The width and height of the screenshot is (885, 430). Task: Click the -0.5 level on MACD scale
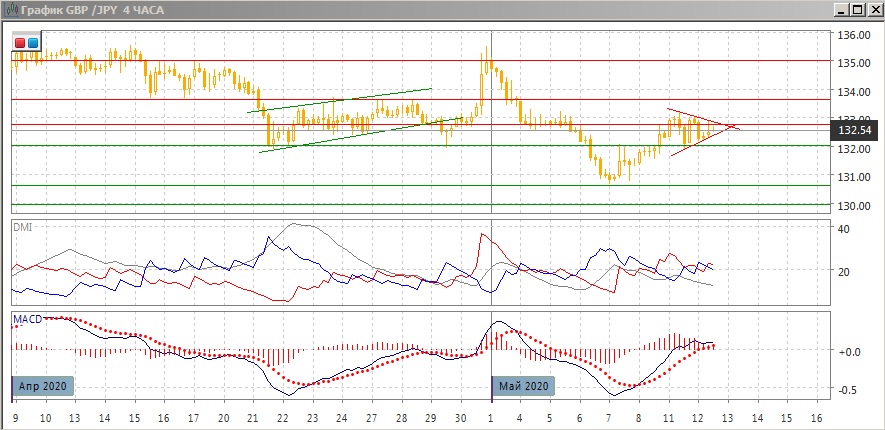pos(849,390)
